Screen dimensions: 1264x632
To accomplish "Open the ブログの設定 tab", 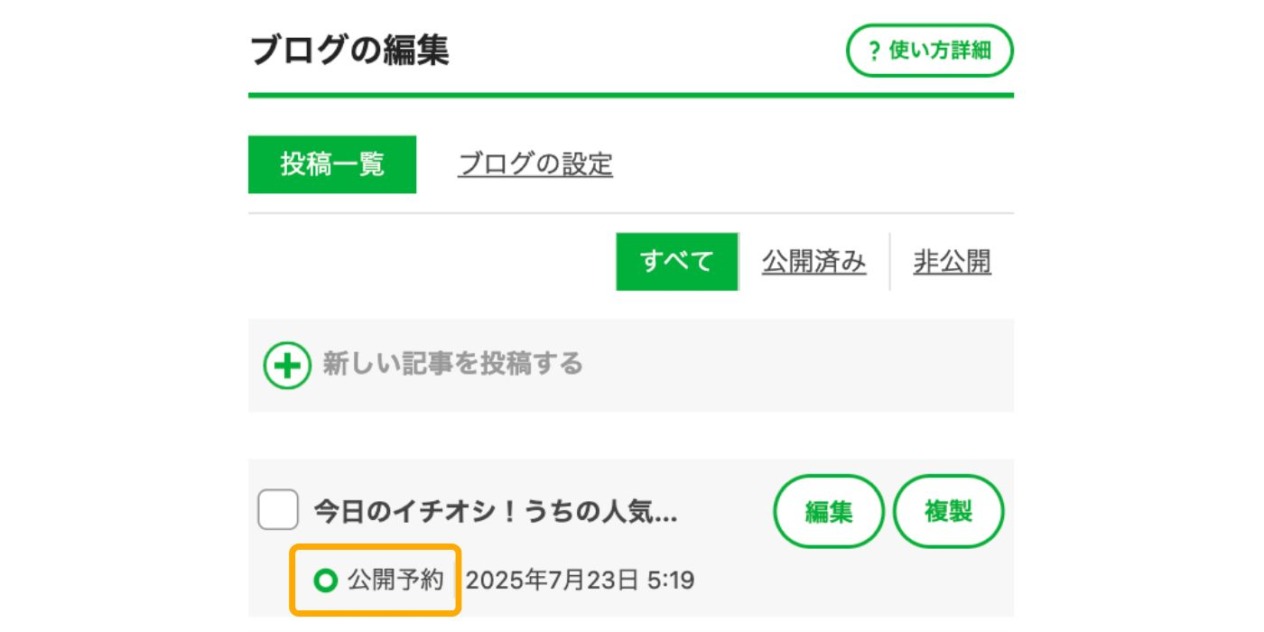I will (535, 164).
